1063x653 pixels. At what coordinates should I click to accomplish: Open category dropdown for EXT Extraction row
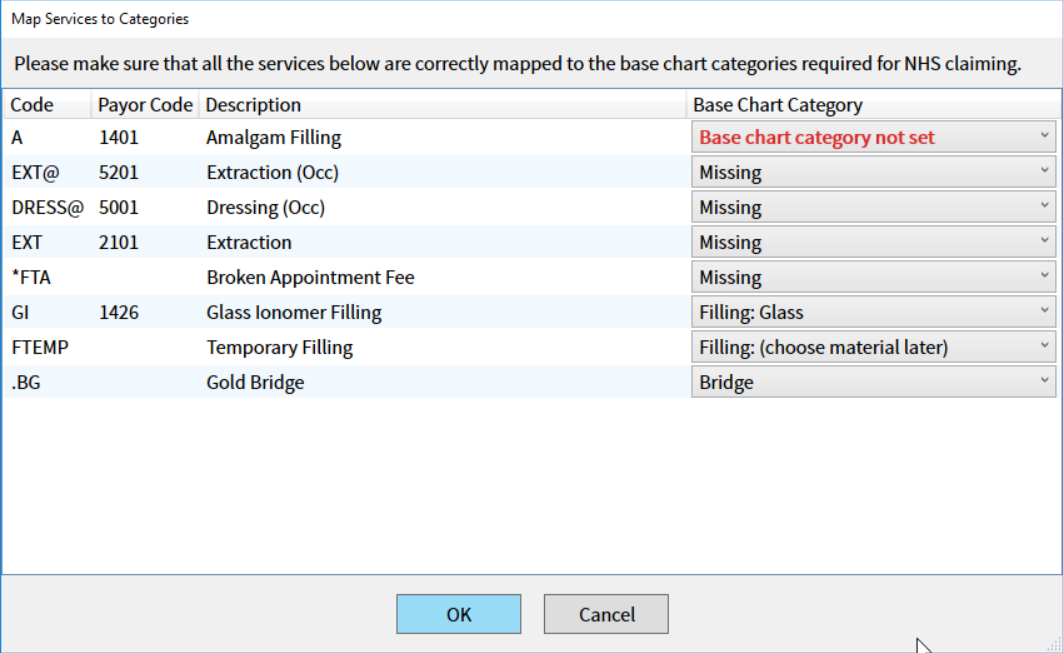click(873, 242)
